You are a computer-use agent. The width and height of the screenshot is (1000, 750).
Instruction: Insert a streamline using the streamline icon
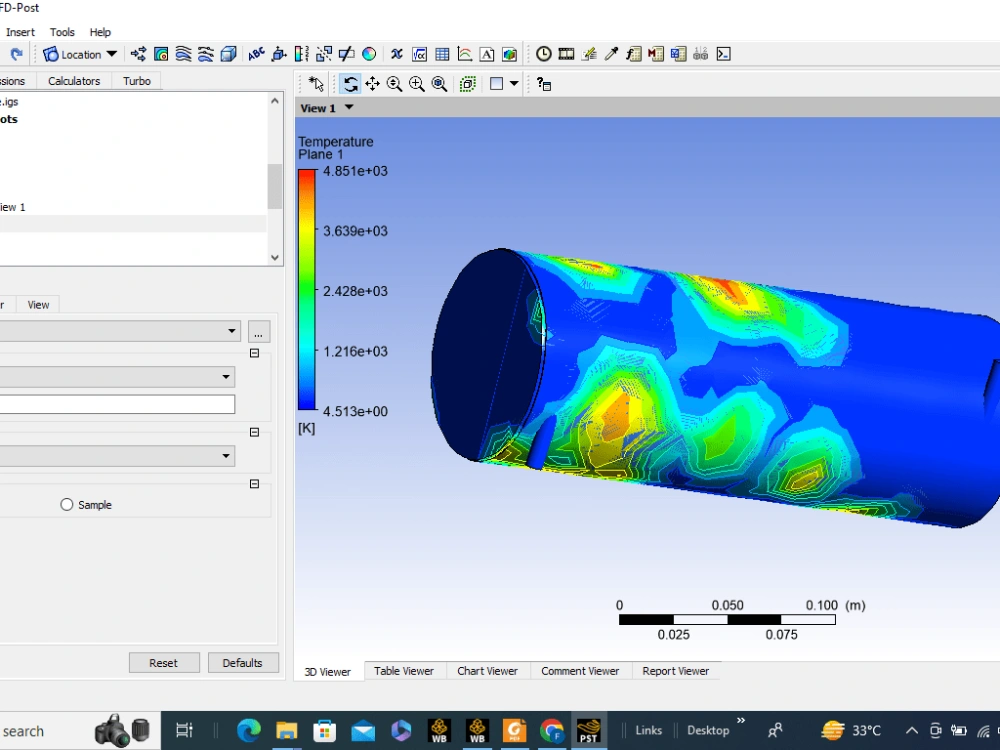(x=182, y=54)
